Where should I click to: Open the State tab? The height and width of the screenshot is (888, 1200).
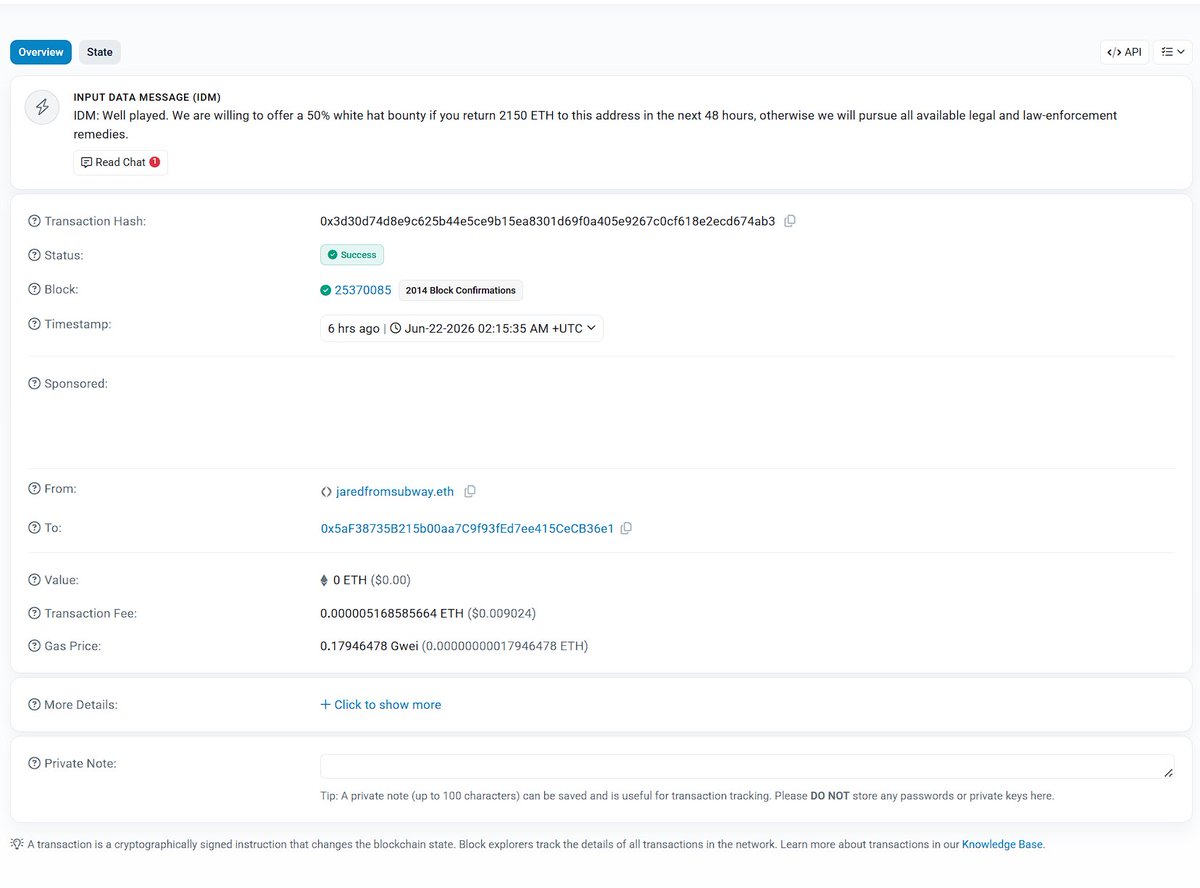click(x=100, y=52)
